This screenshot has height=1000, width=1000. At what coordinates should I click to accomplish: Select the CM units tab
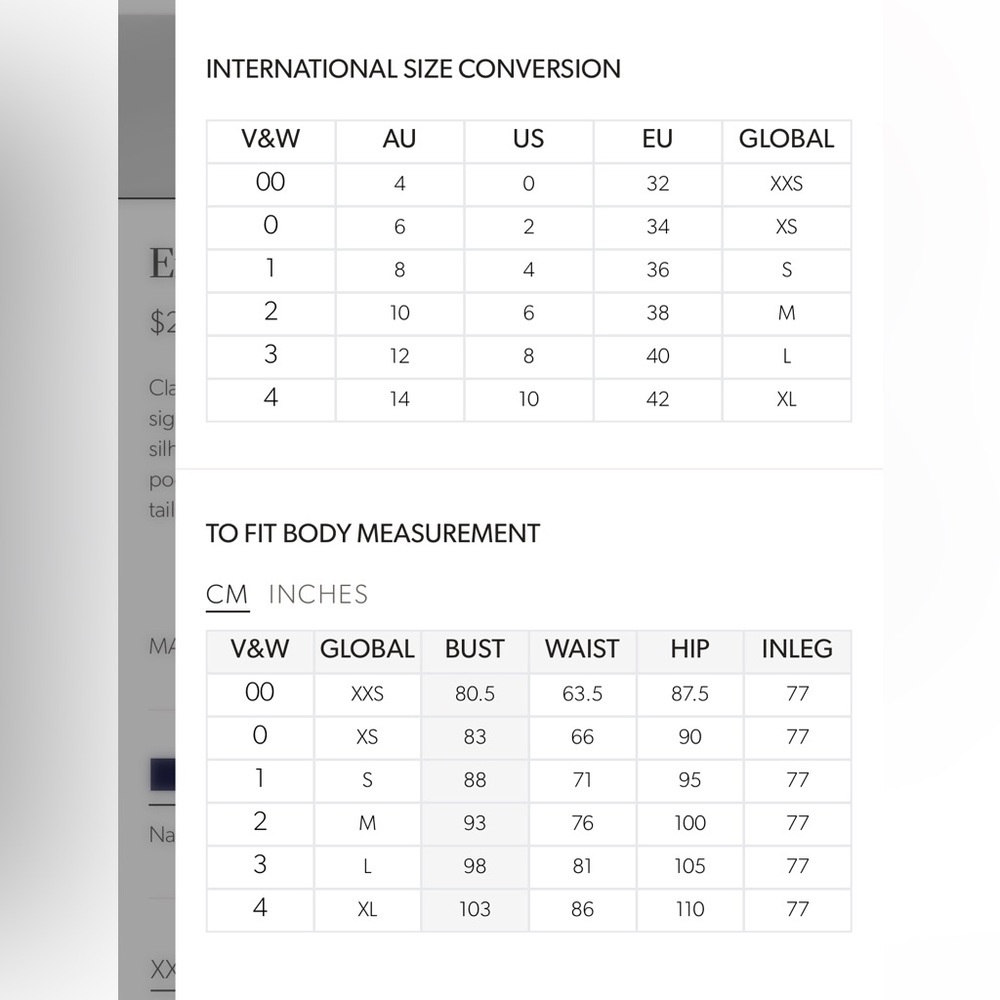point(227,594)
